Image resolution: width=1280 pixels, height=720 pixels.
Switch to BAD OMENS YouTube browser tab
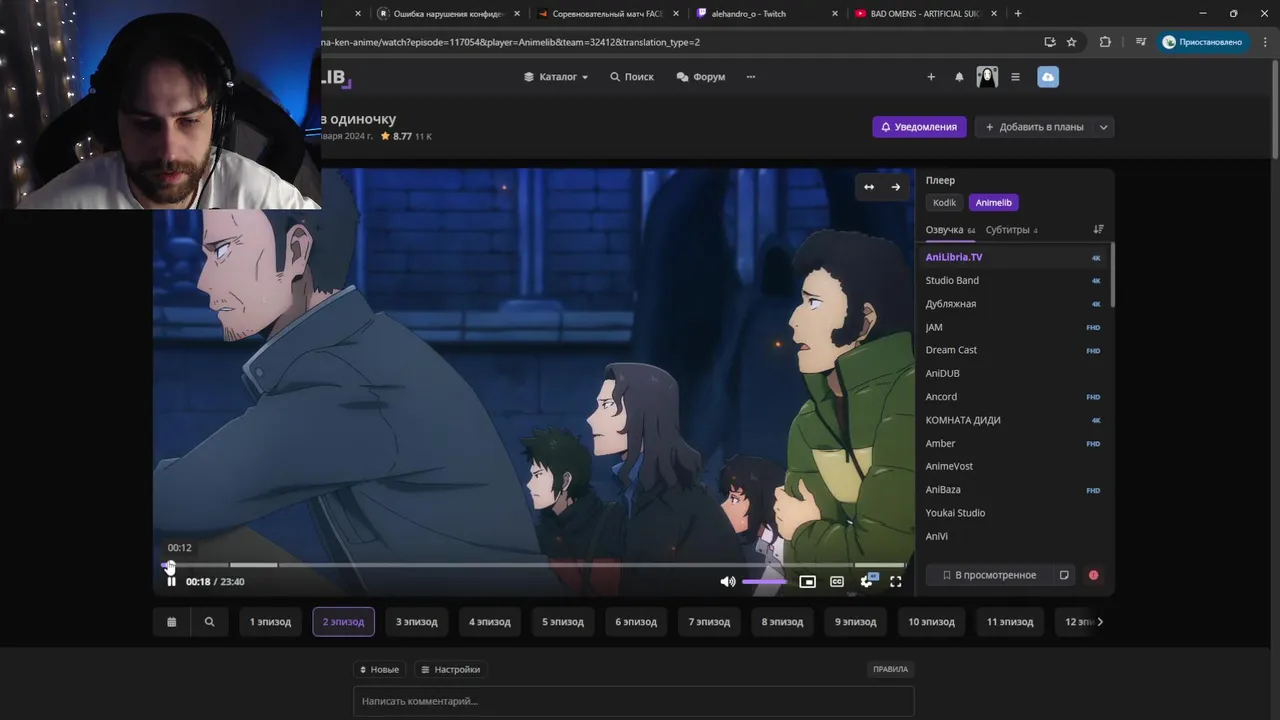point(925,14)
